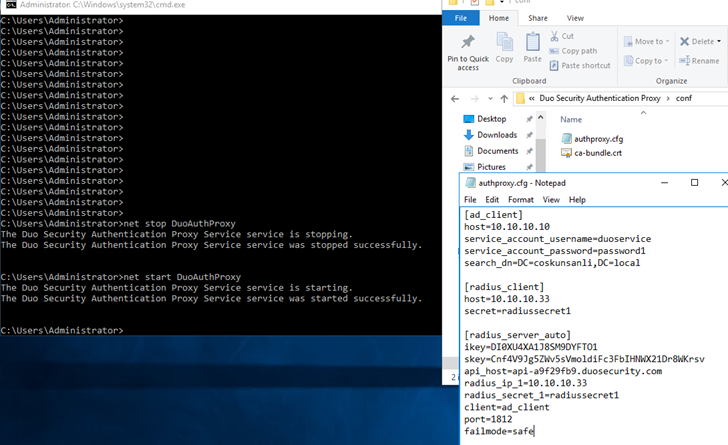
Task: Switch to the Home ribbon tab
Action: (499, 18)
